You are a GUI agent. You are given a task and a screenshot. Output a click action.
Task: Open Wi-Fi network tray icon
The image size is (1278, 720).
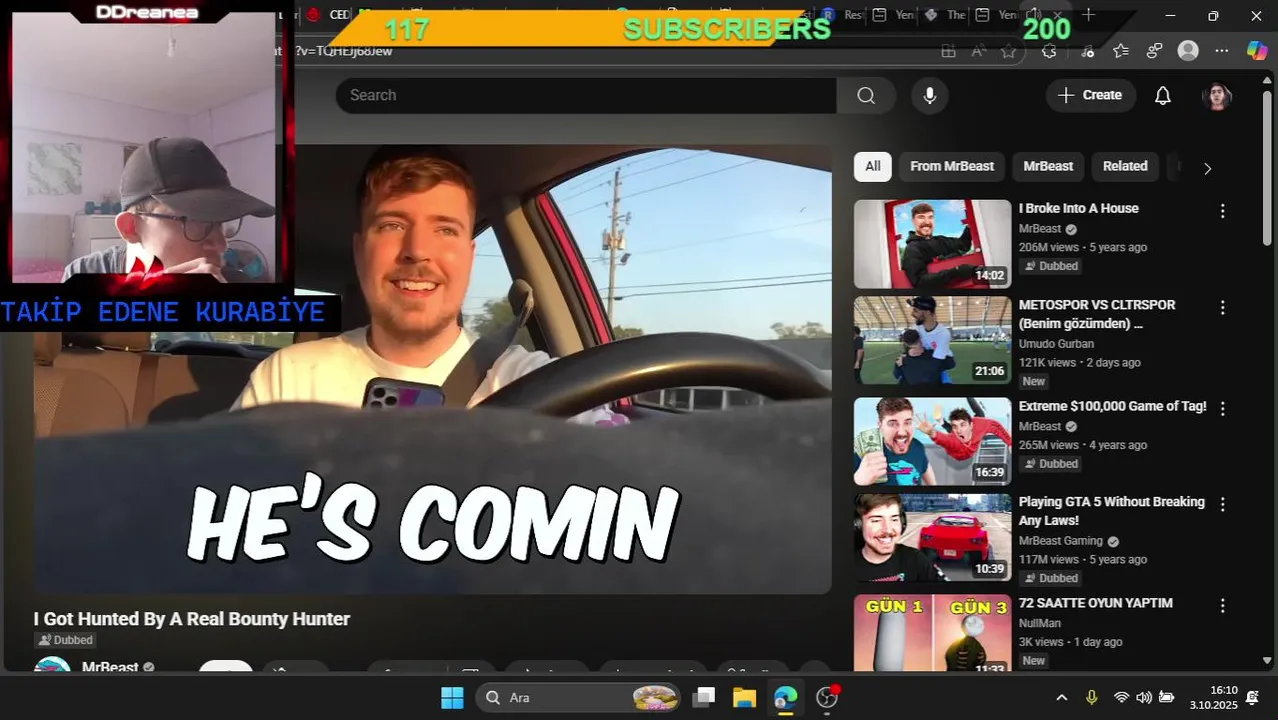1122,697
